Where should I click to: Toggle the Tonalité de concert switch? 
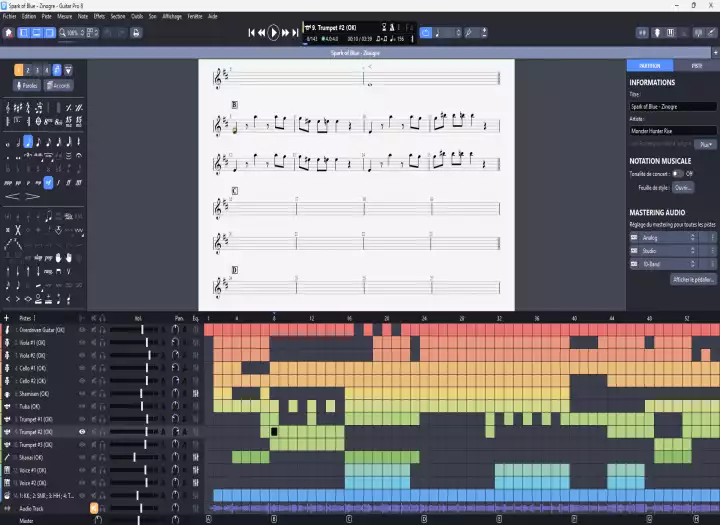pos(677,173)
